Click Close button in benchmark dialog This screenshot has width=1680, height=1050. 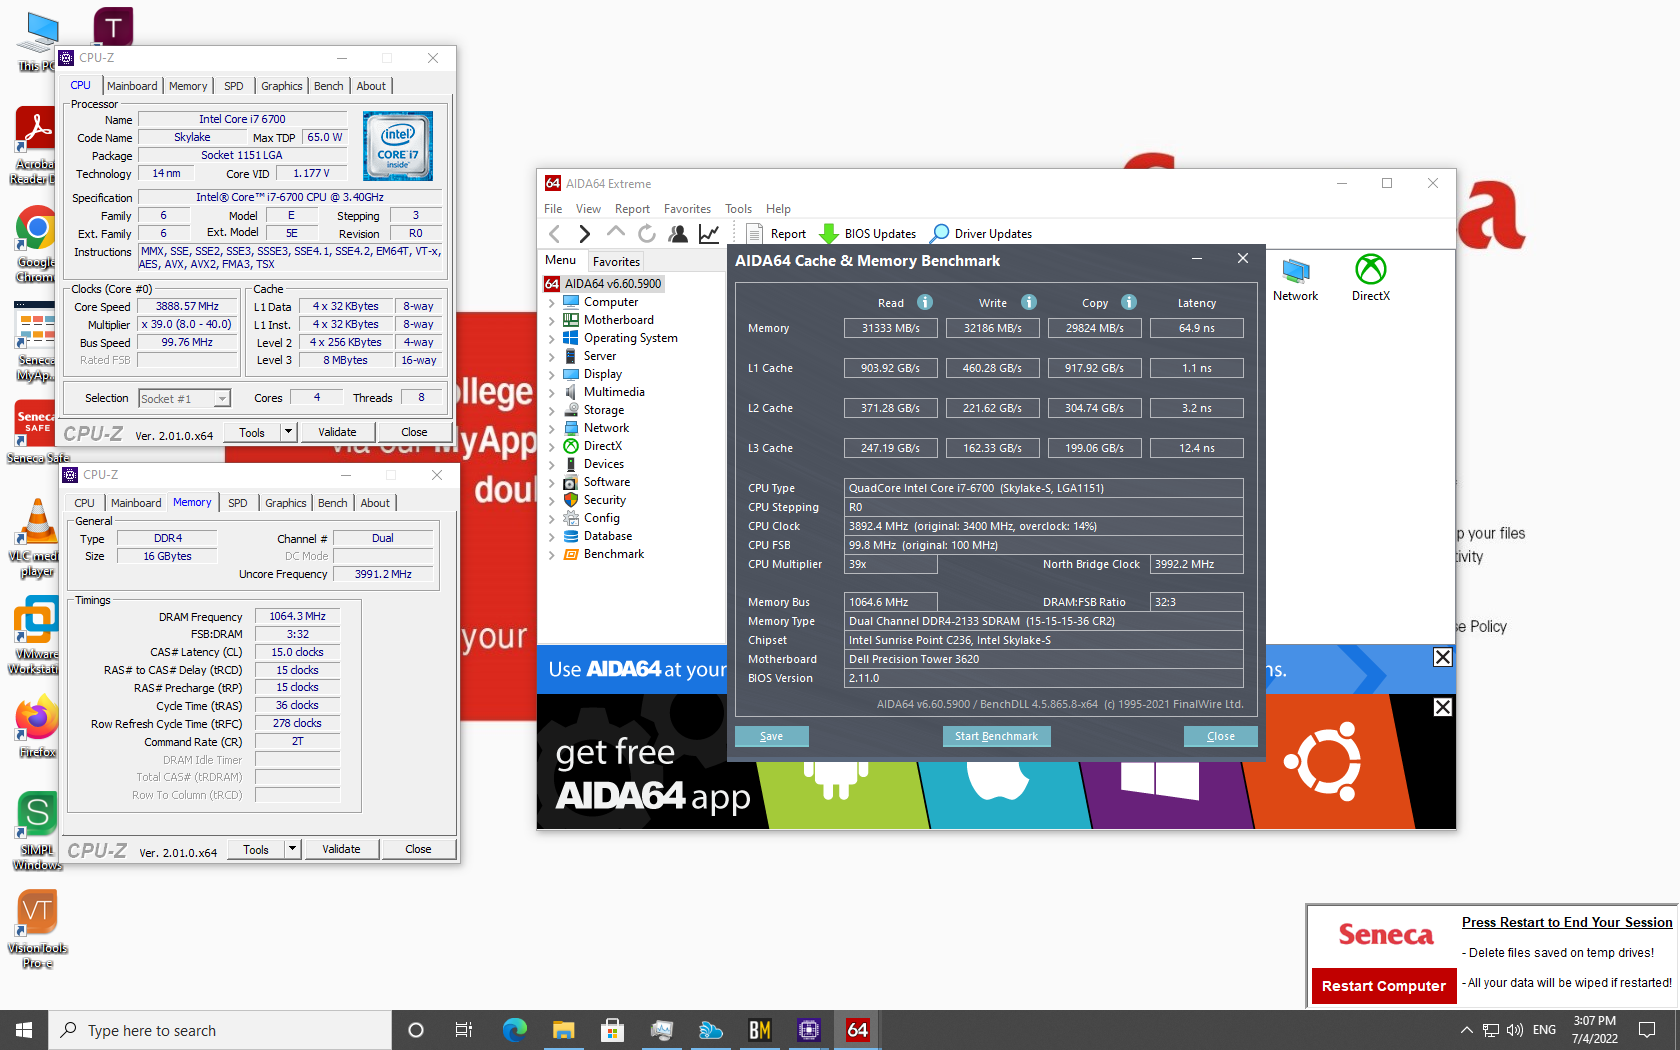point(1220,736)
